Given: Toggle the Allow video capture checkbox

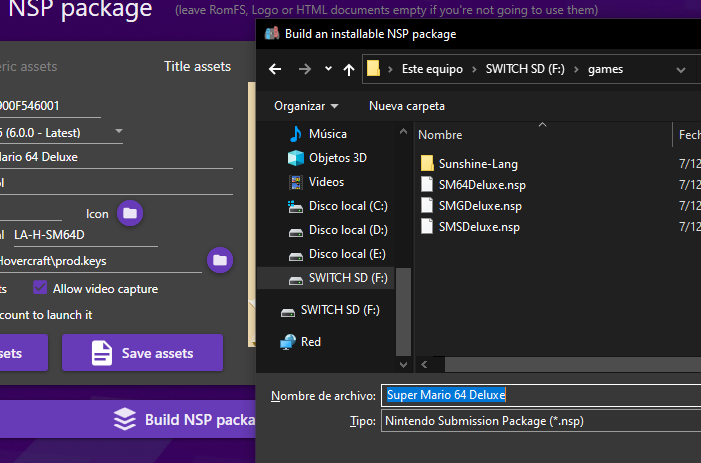Looking at the screenshot, I should coord(40,287).
